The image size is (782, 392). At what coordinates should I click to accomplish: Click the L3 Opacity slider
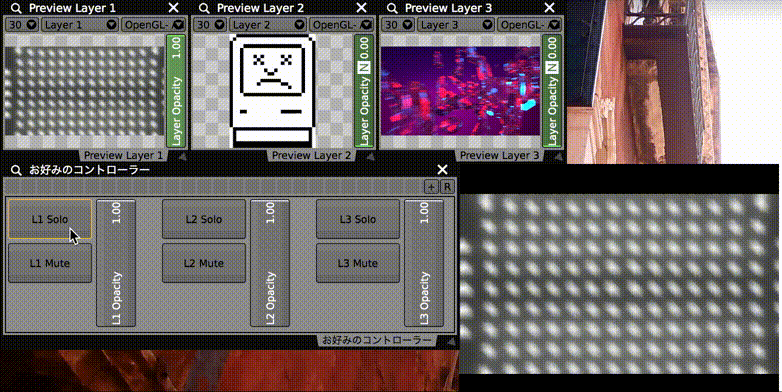[424, 263]
